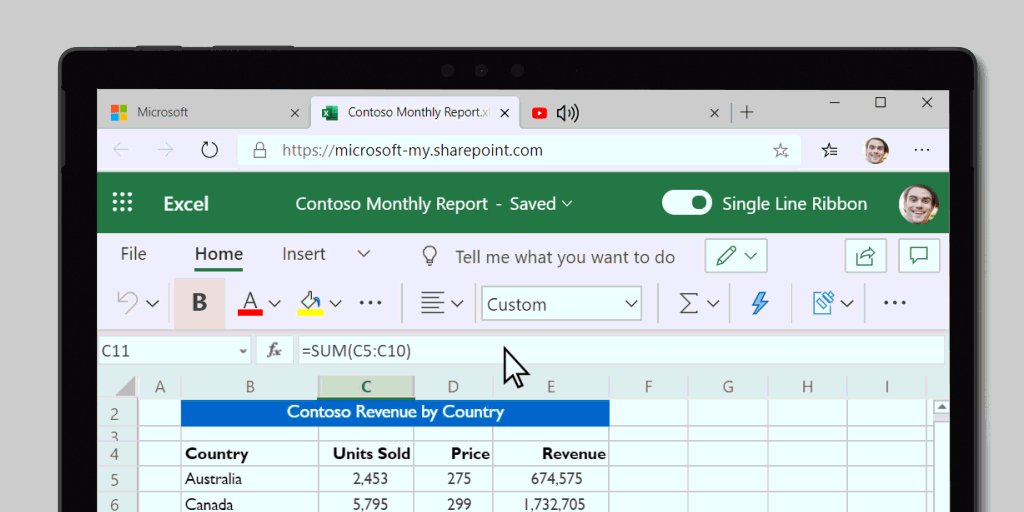Expand the Saved status dropdown
The width and height of the screenshot is (1024, 512).
(x=541, y=204)
